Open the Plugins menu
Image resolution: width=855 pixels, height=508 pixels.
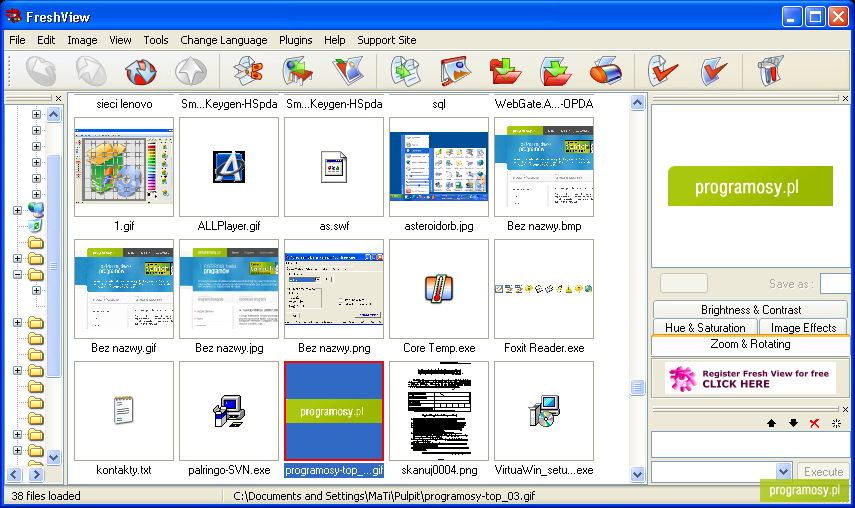point(296,40)
